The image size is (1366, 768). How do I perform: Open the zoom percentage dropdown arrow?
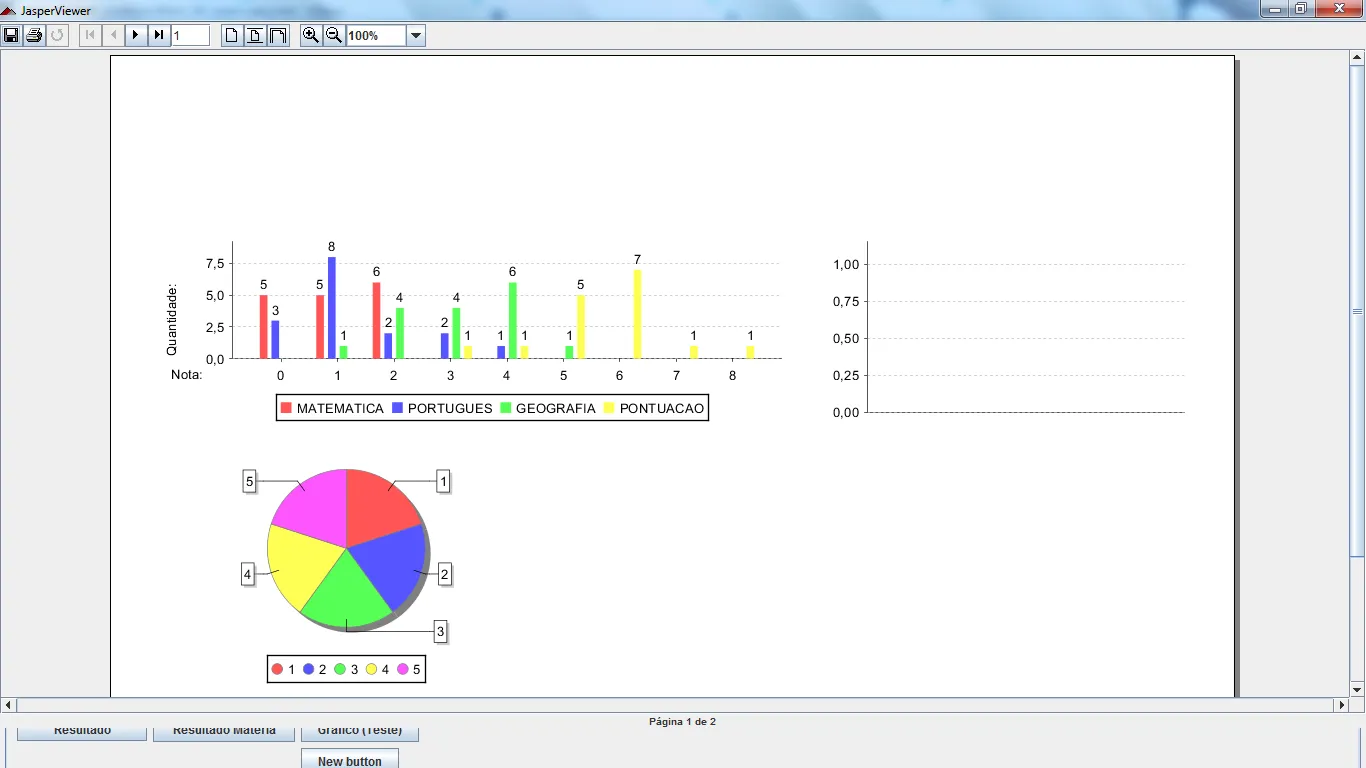tap(416, 36)
